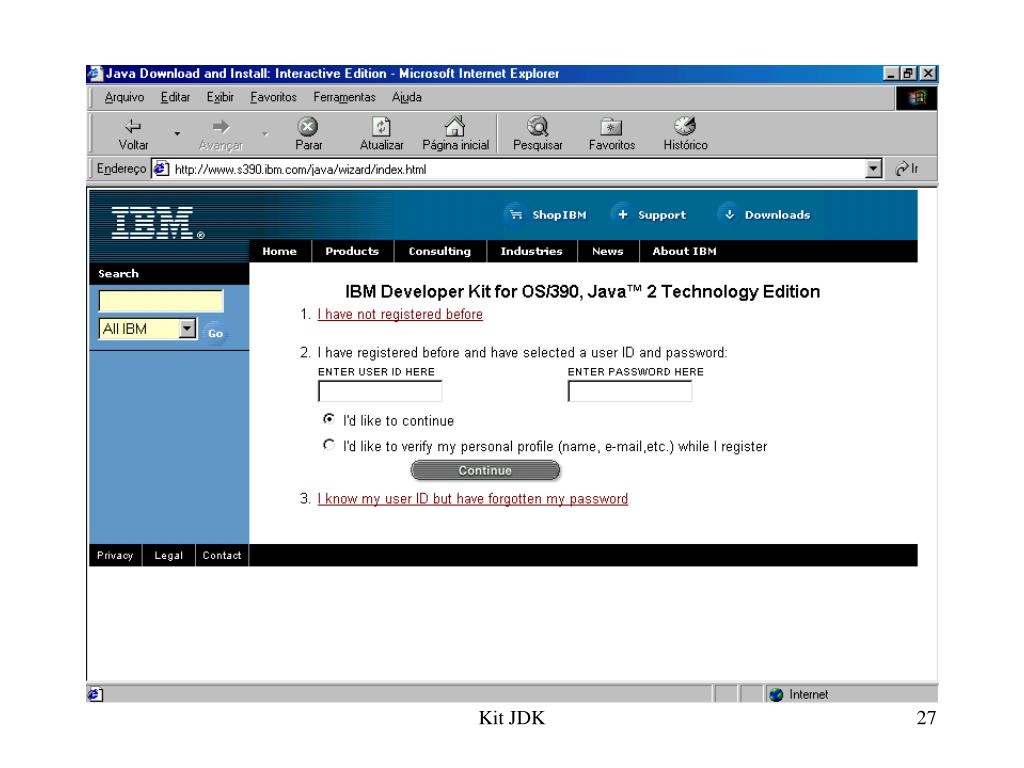Image resolution: width=1024 pixels, height=768 pixels.
Task: Select verify my personal profile radio
Action: 329,445
